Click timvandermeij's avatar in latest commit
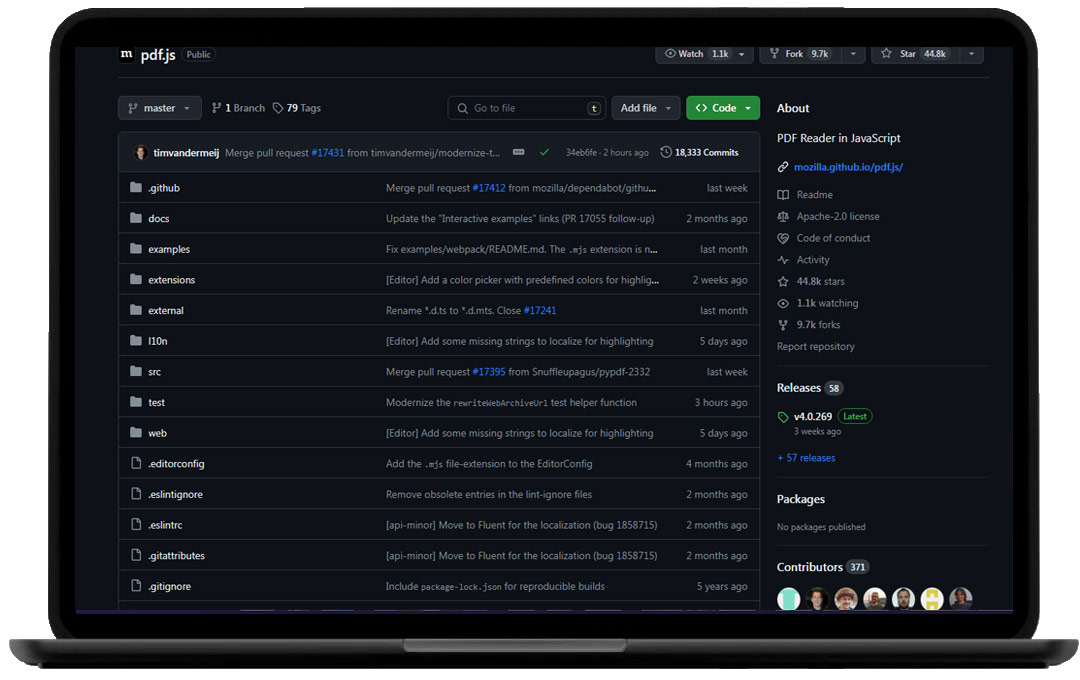 click(140, 153)
